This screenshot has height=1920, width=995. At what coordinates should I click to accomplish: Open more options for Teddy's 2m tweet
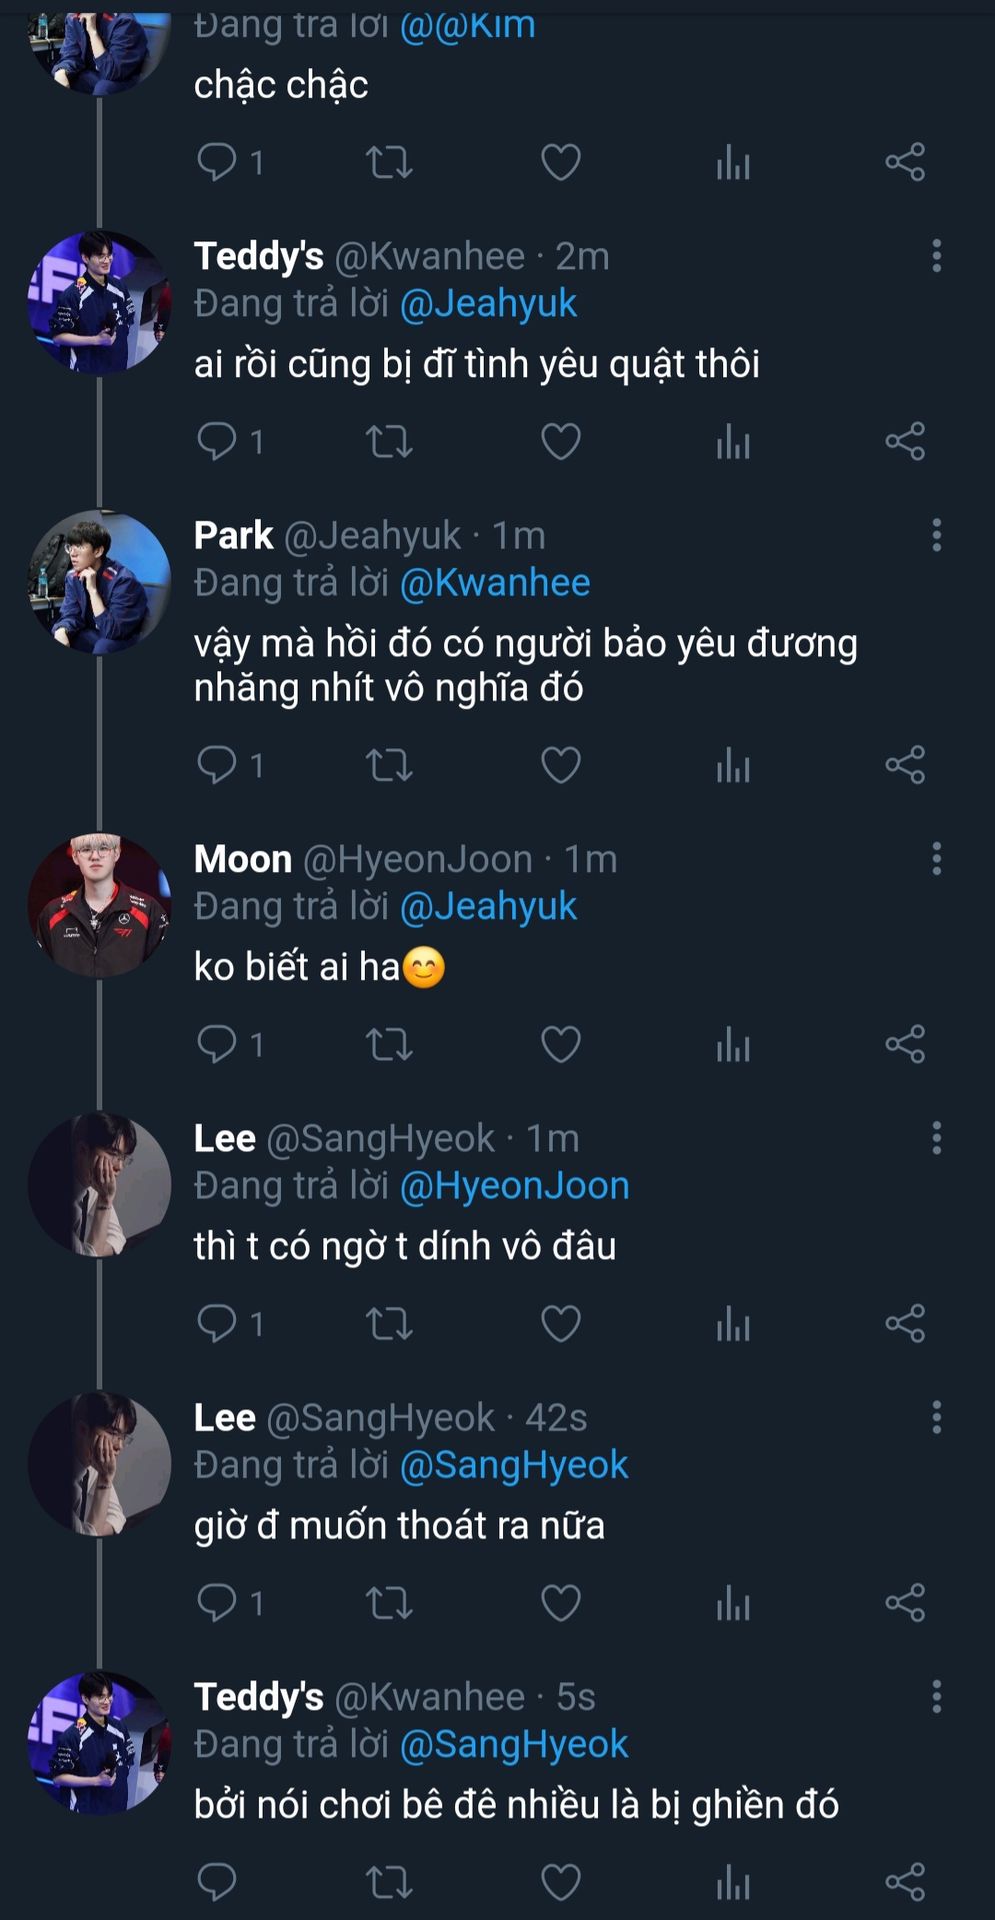(936, 256)
